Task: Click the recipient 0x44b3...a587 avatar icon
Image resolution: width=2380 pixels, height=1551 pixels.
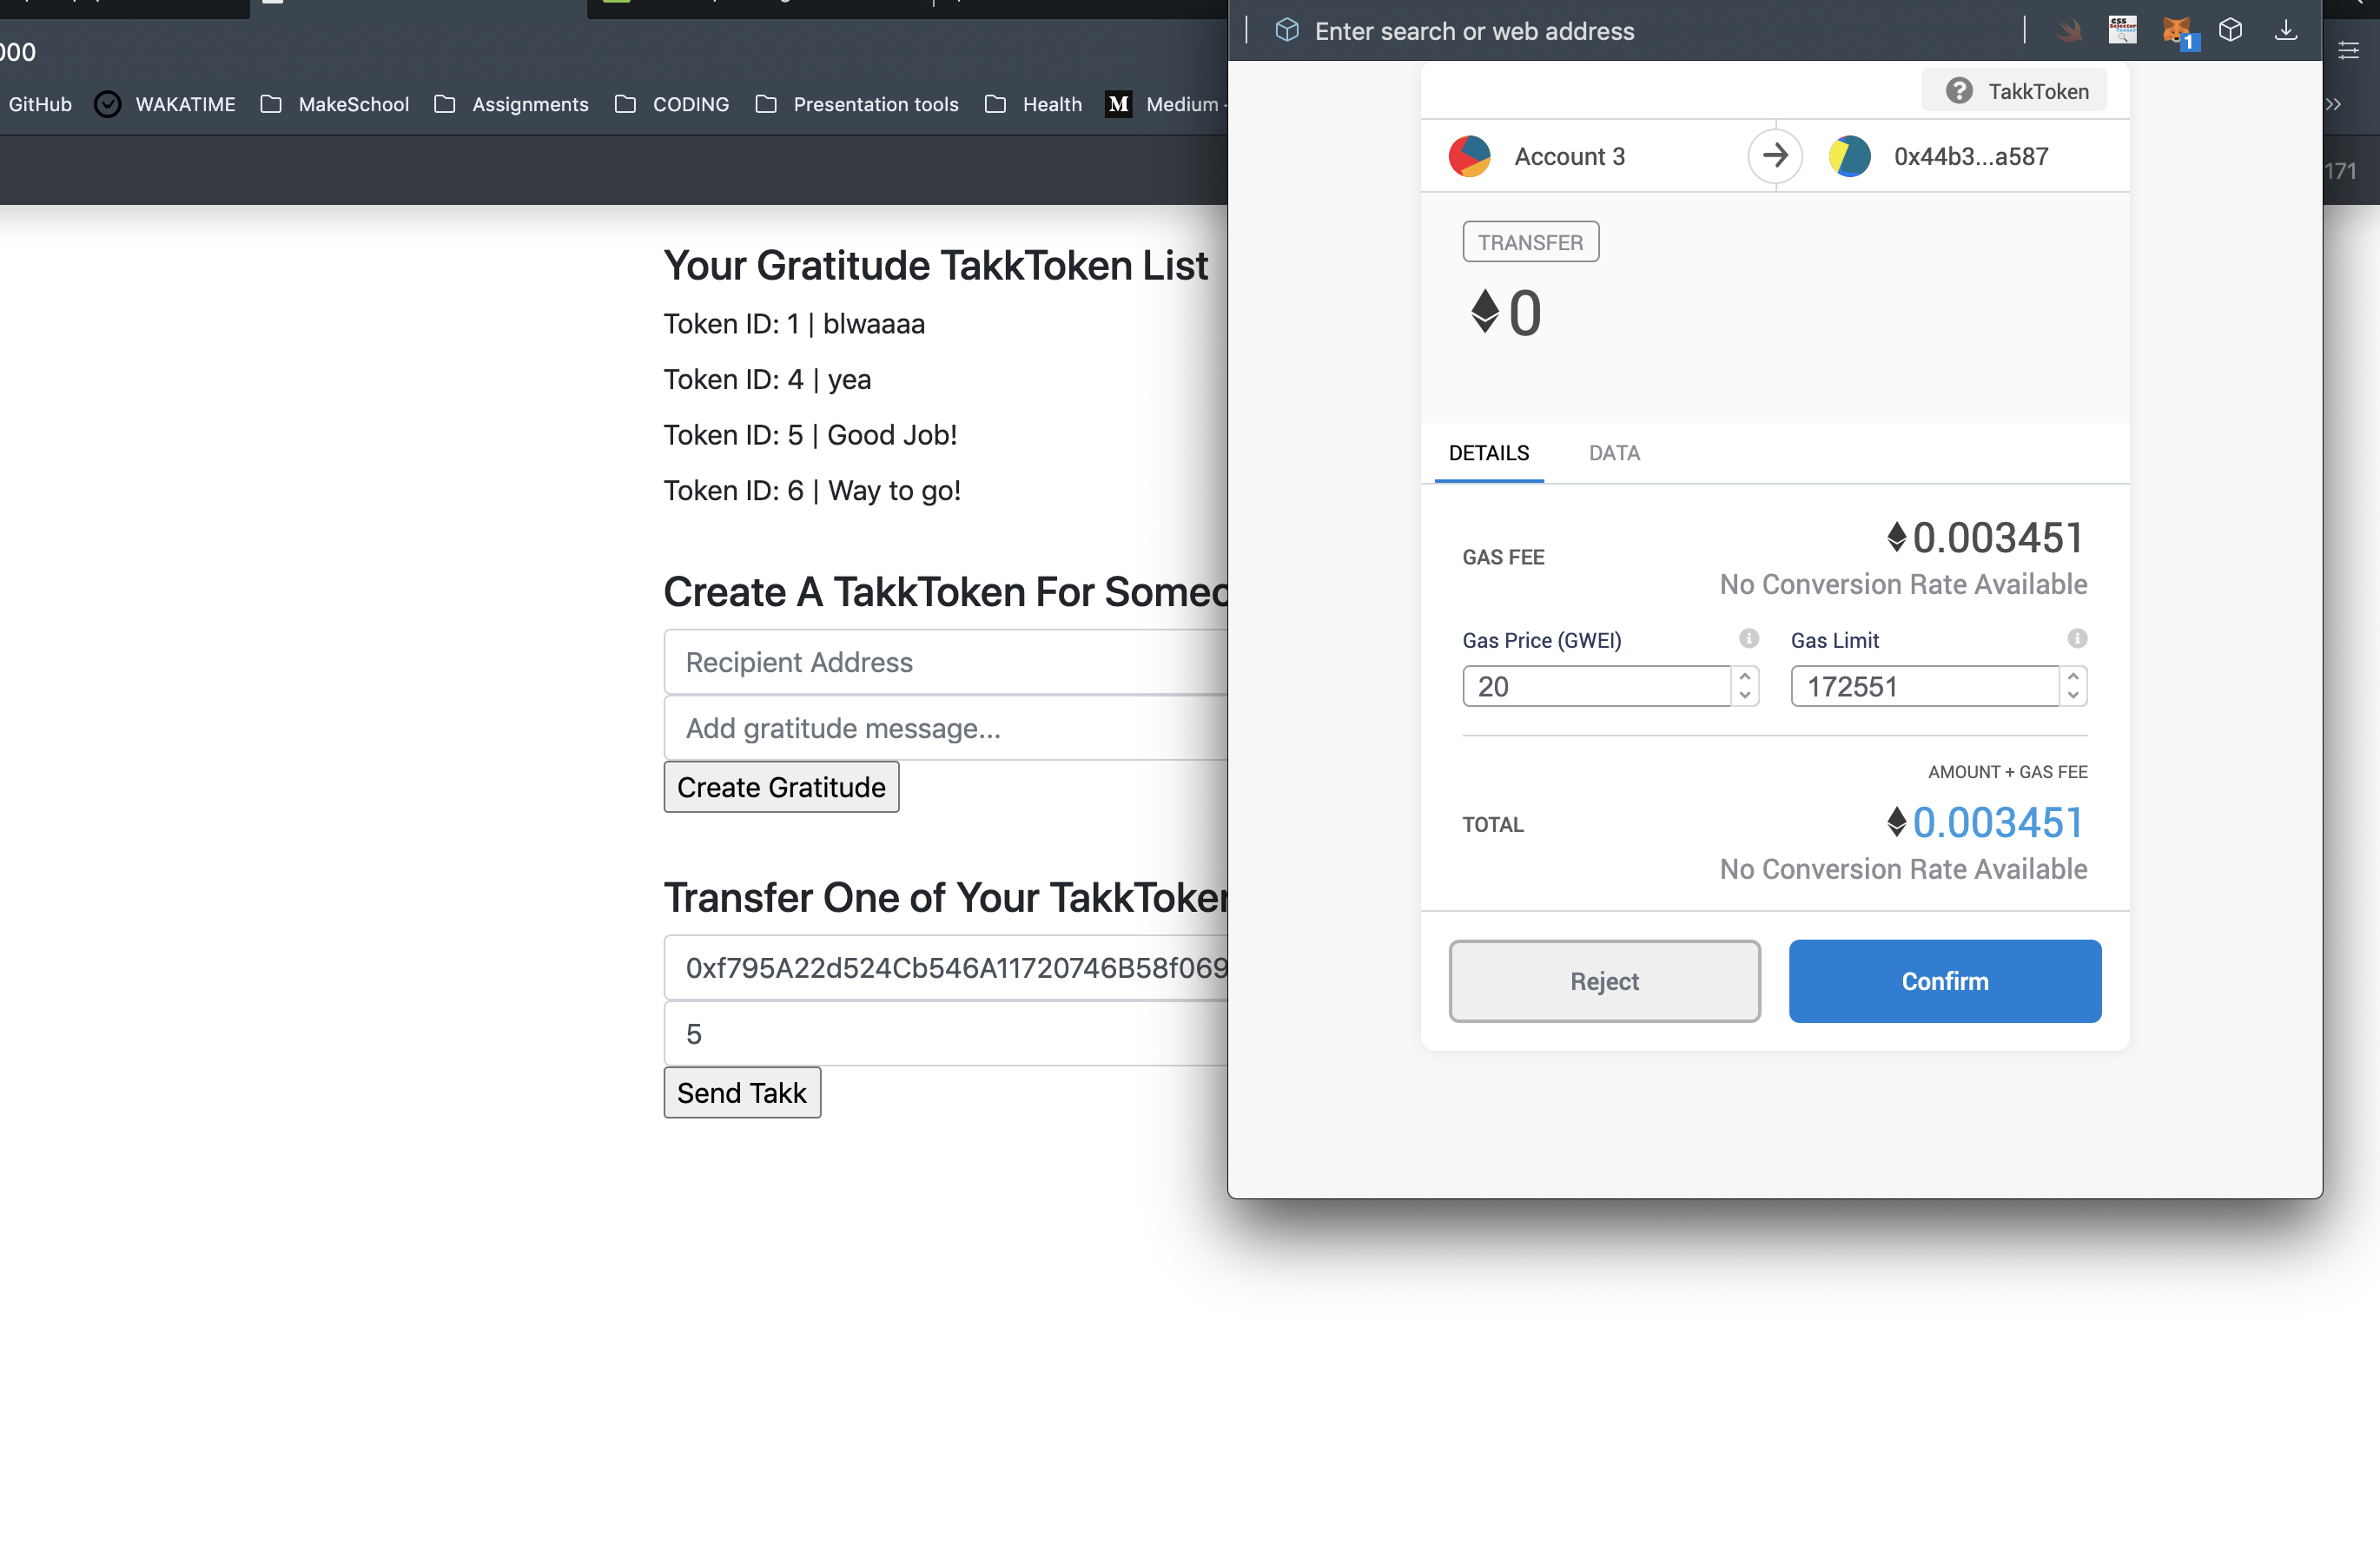Action: [1849, 156]
